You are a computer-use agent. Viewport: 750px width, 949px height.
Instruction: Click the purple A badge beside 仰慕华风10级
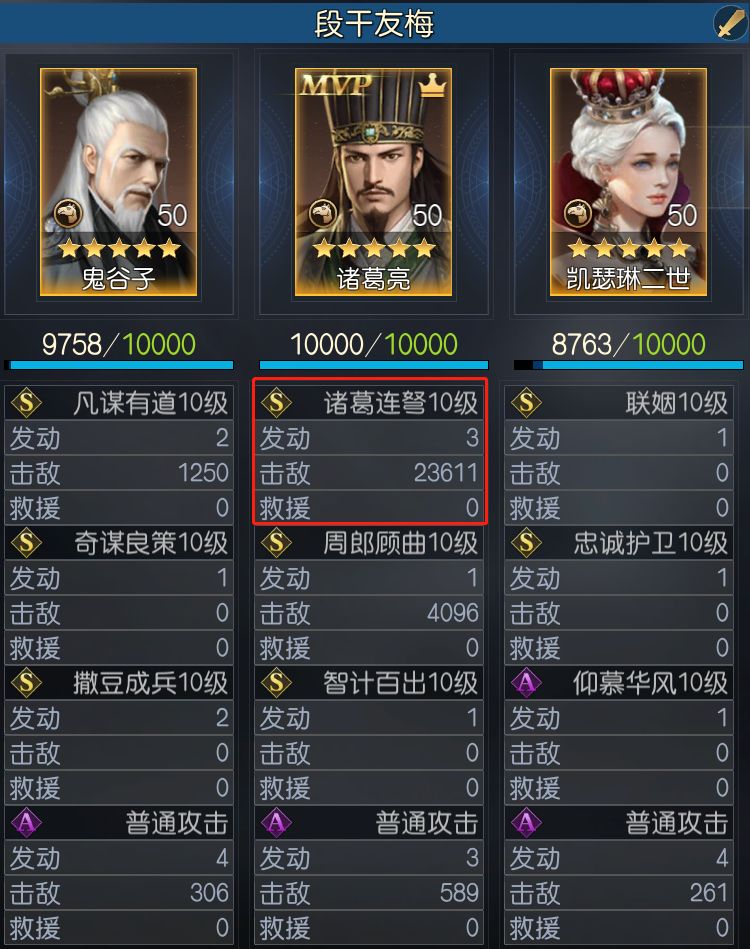tap(526, 683)
